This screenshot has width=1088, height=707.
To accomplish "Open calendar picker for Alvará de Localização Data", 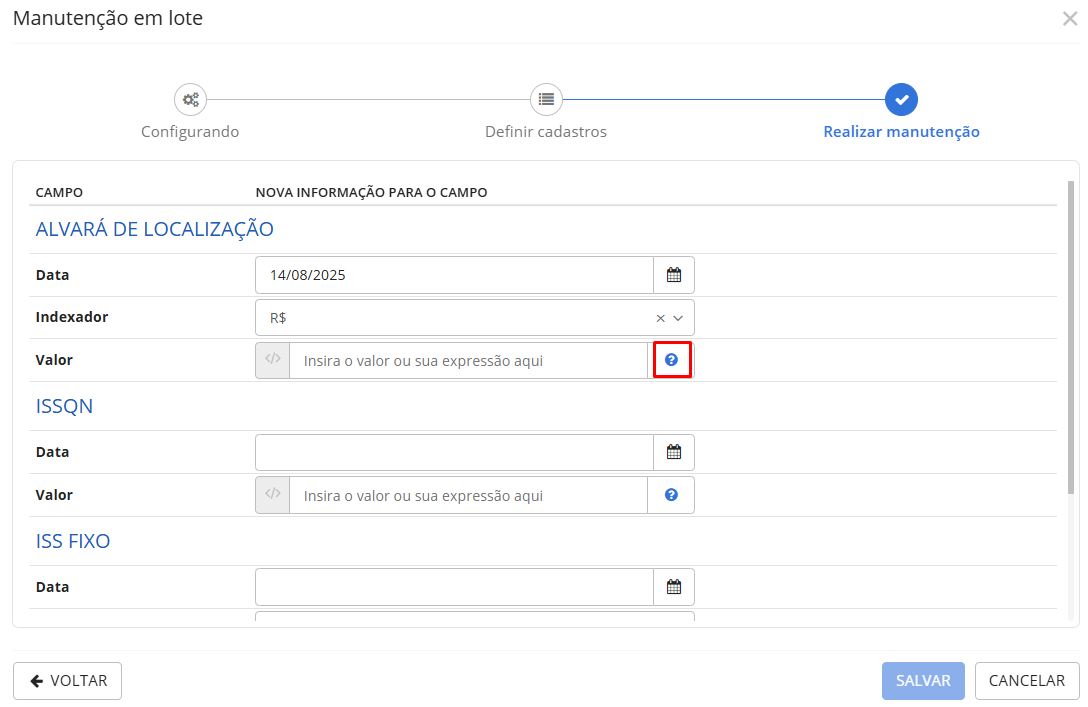I will pyautogui.click(x=673, y=275).
